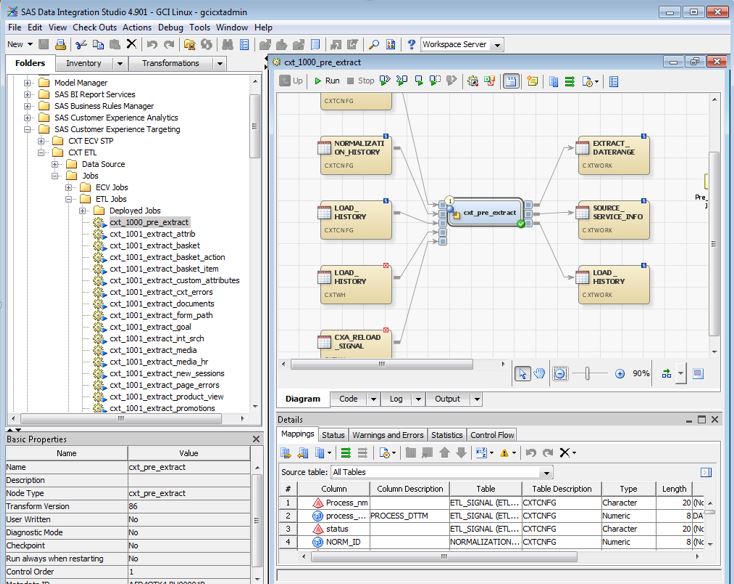
Task: Click the Paste clipboard icon
Action: click(115, 44)
